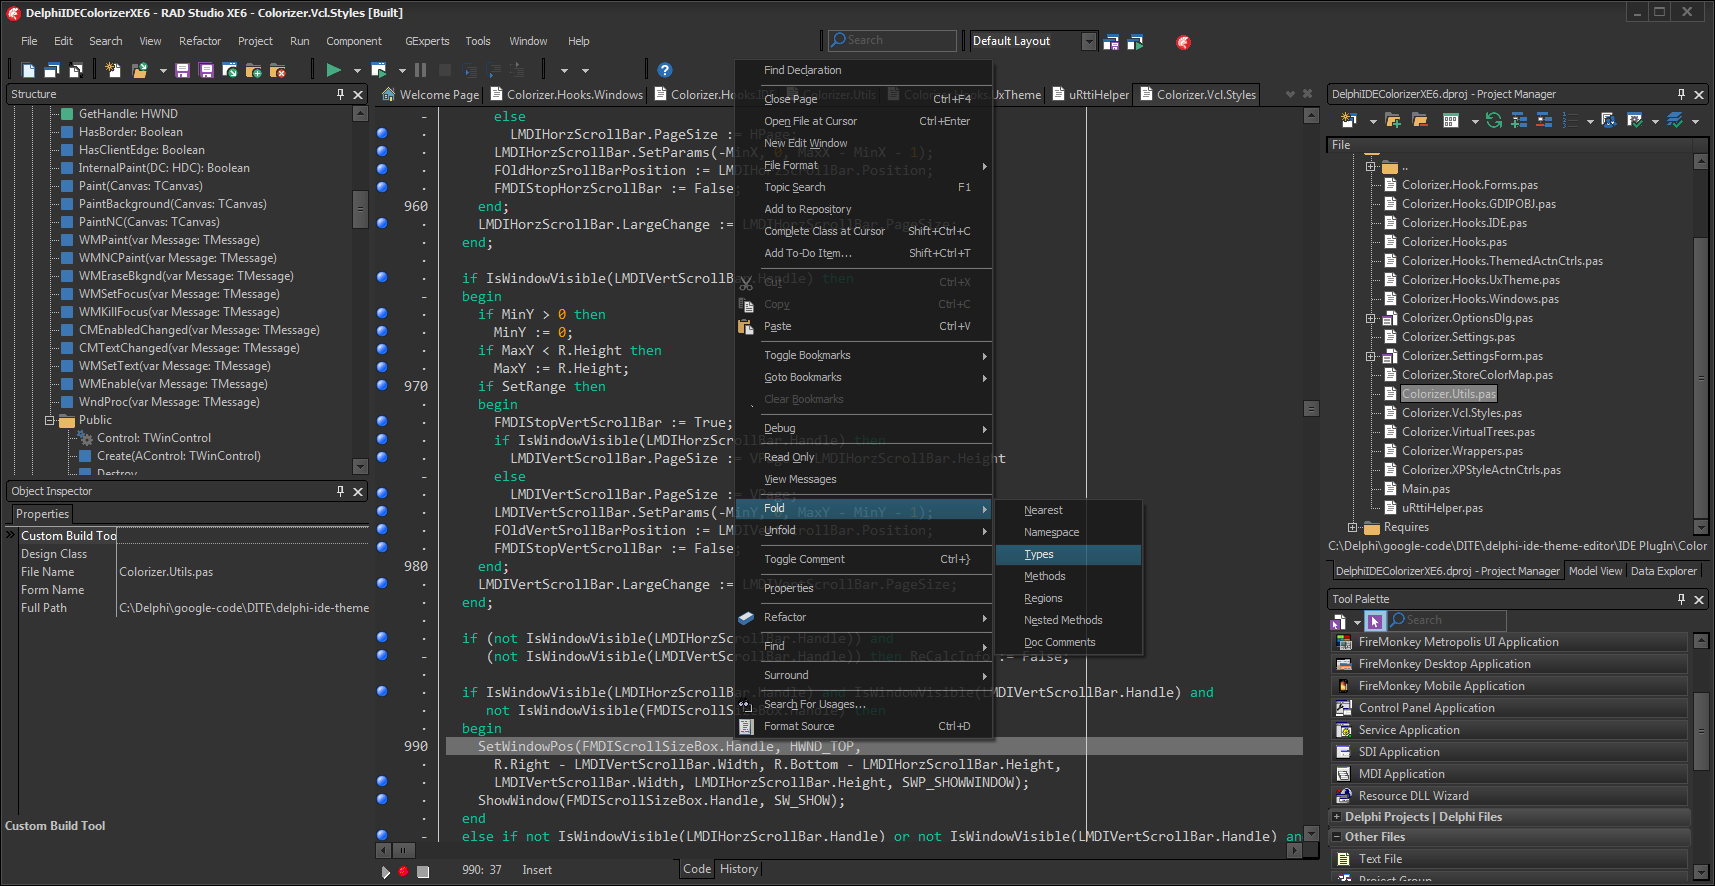Switch to the uRttiHelper editor tab
The image size is (1715, 886).
1089,95
